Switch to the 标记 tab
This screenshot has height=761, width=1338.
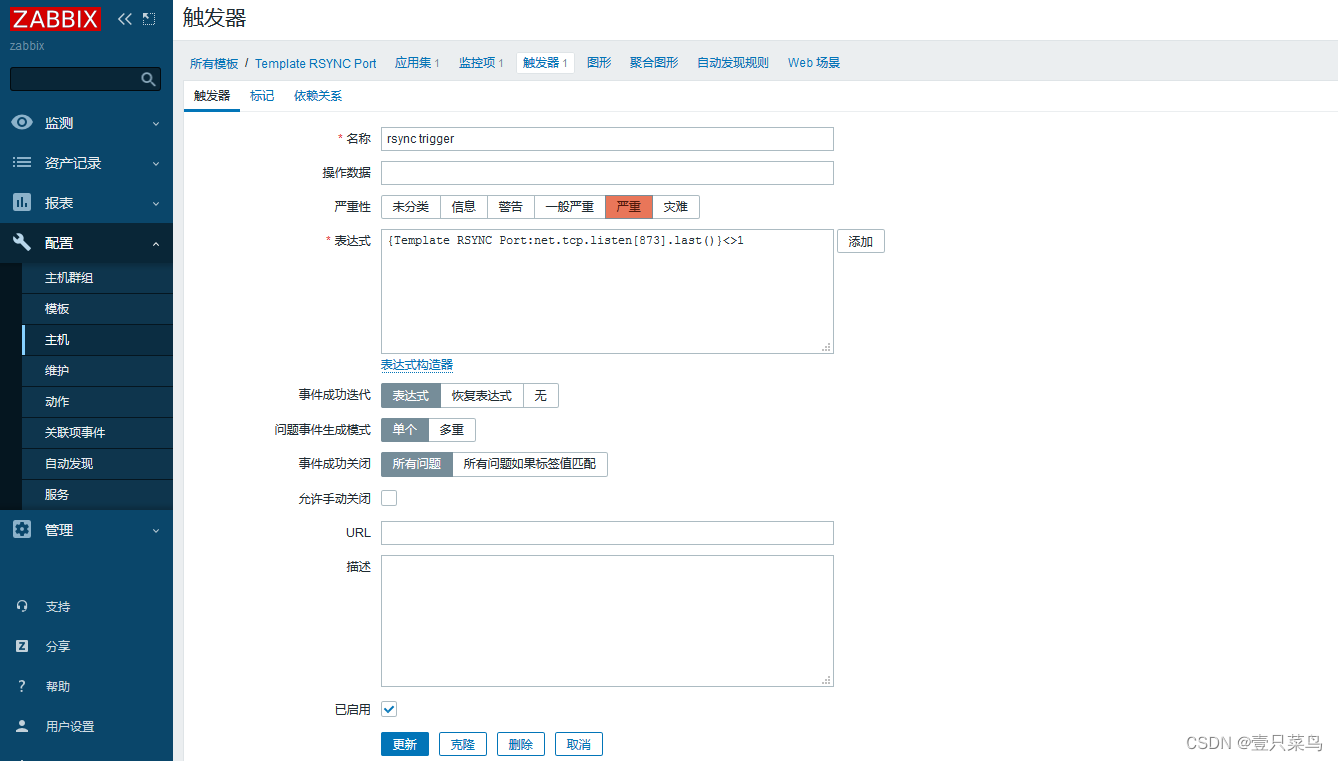262,96
